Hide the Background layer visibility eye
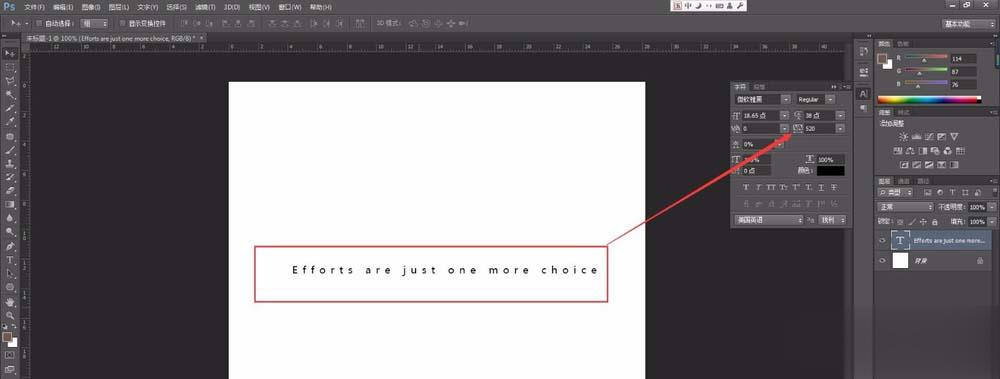 (882, 261)
